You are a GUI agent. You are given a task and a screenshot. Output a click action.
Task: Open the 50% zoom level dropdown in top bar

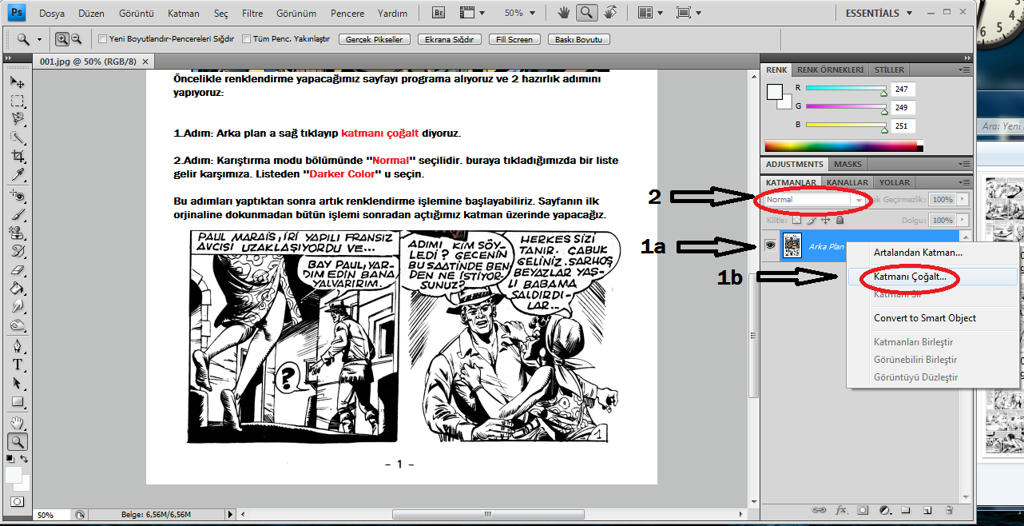519,13
